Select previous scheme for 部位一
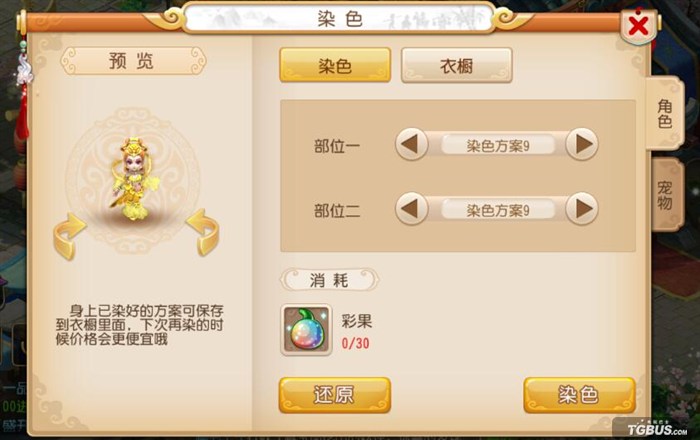Screen dimensions: 700x440 (412, 144)
